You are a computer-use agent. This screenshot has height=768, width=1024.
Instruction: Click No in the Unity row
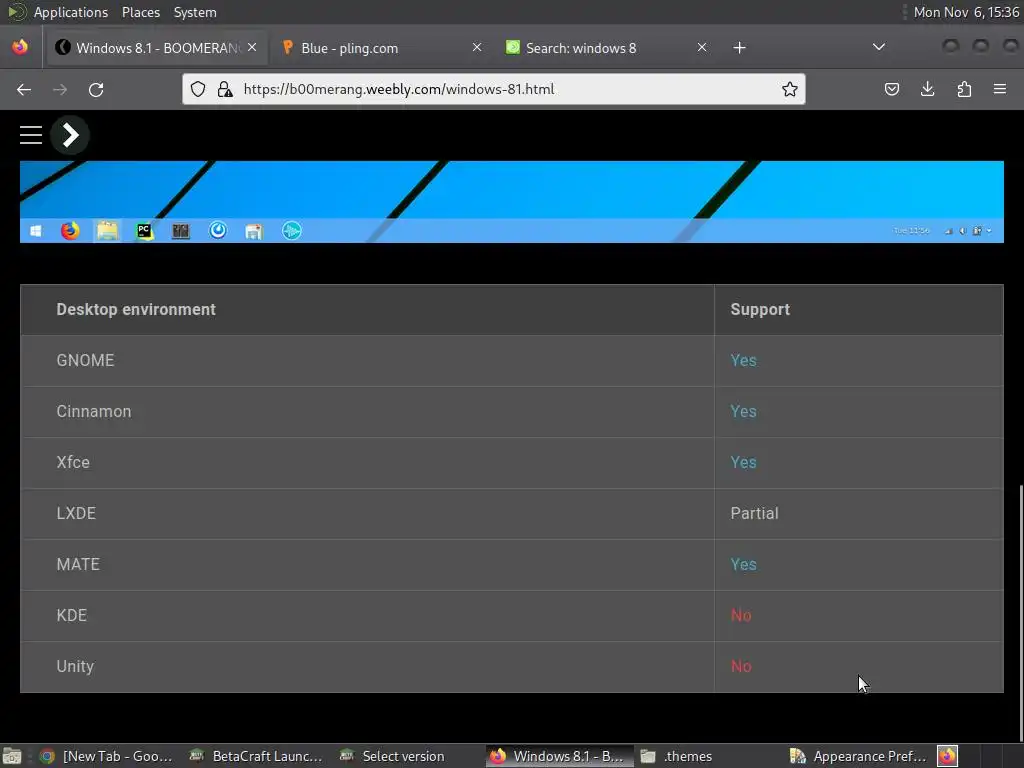[x=741, y=666]
